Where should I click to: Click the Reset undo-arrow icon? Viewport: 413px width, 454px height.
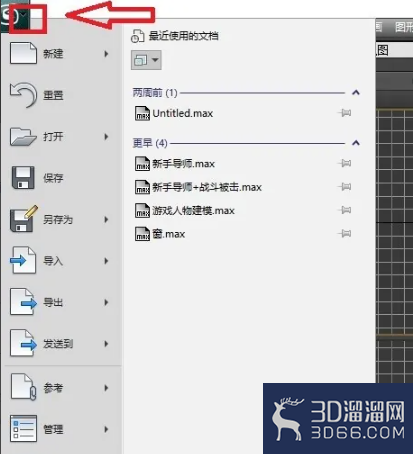tap(23, 95)
